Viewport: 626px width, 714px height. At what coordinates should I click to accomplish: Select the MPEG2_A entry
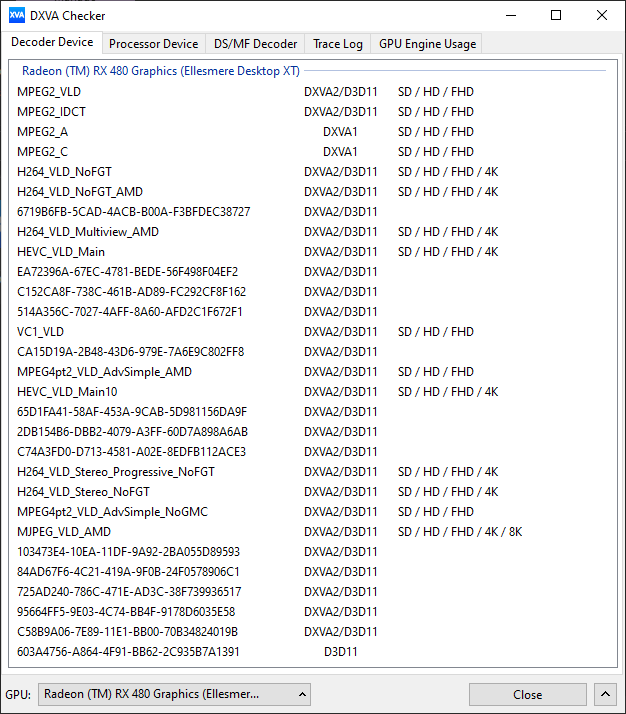312,132
